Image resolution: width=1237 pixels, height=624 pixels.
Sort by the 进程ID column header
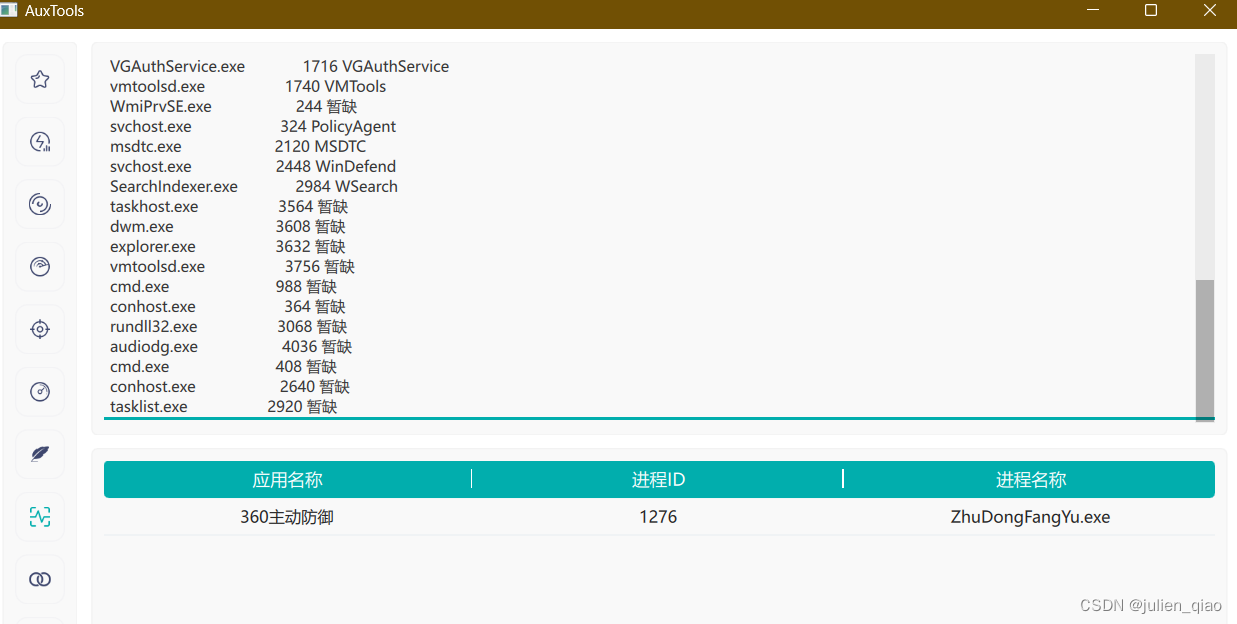pyautogui.click(x=658, y=479)
